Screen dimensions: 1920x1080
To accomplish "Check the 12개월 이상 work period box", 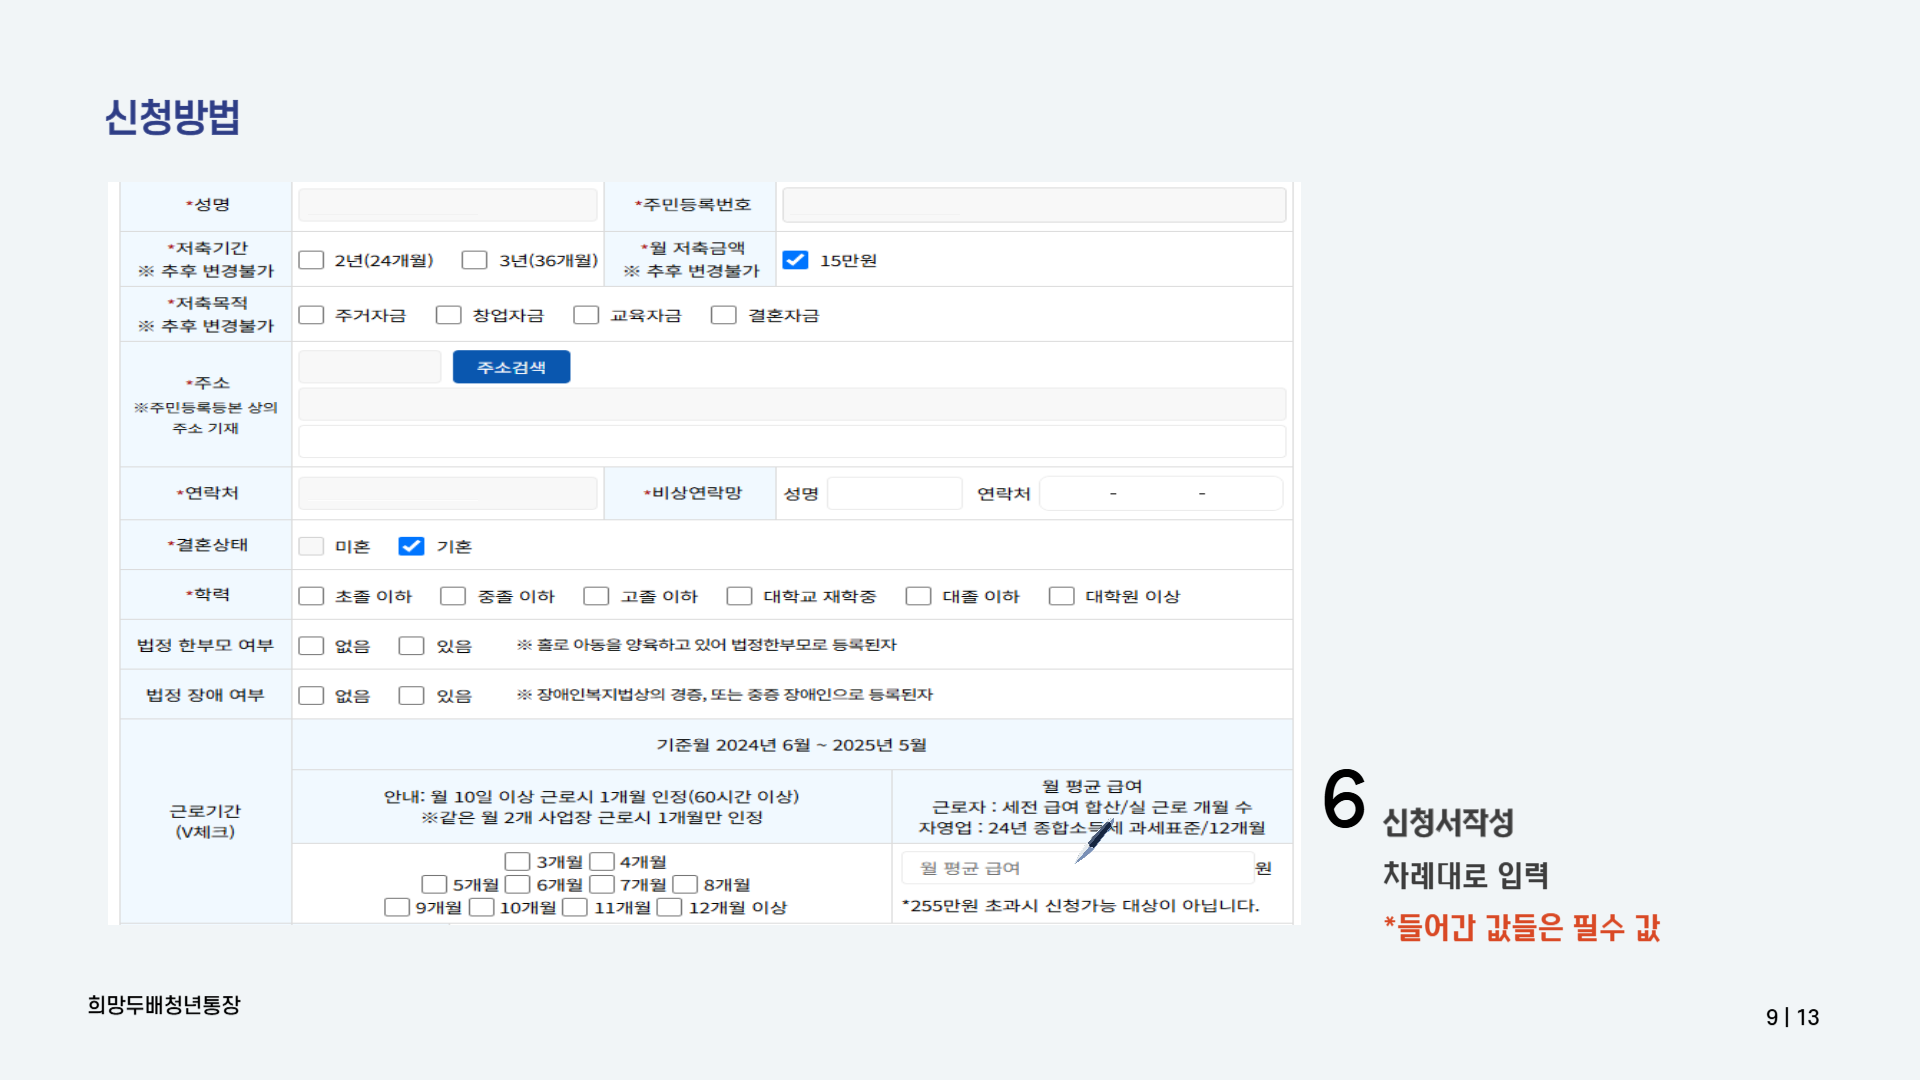I will click(x=669, y=907).
